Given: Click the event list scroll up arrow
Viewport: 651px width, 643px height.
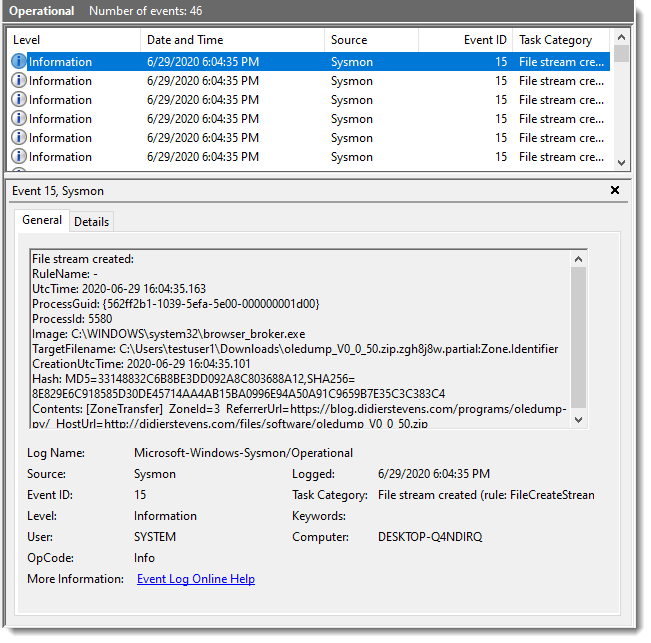Looking at the screenshot, I should click(621, 37).
